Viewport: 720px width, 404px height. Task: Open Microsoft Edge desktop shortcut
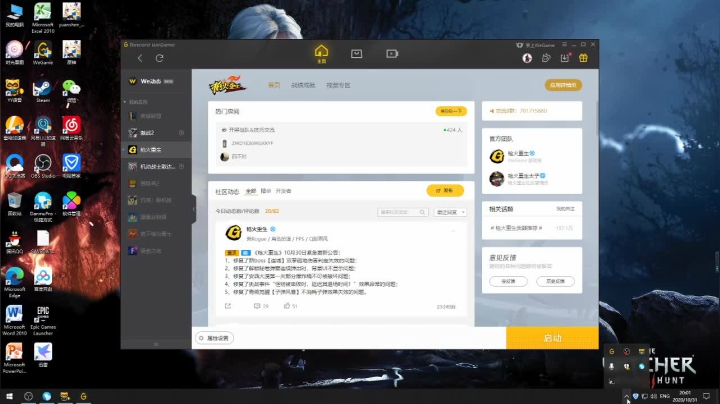point(14,282)
